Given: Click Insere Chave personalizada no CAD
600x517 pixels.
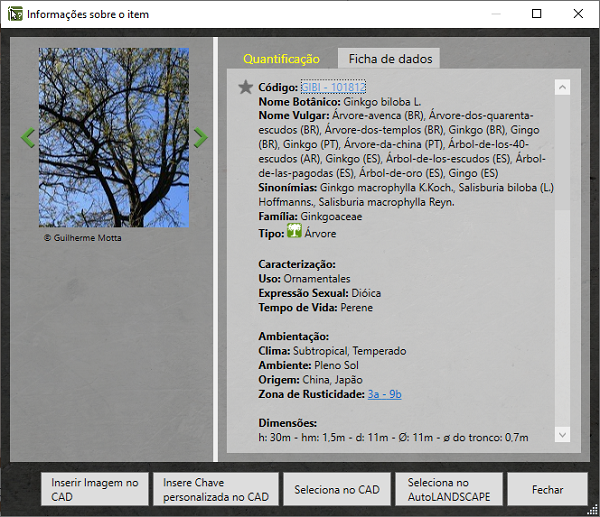Looking at the screenshot, I should click(215, 489).
